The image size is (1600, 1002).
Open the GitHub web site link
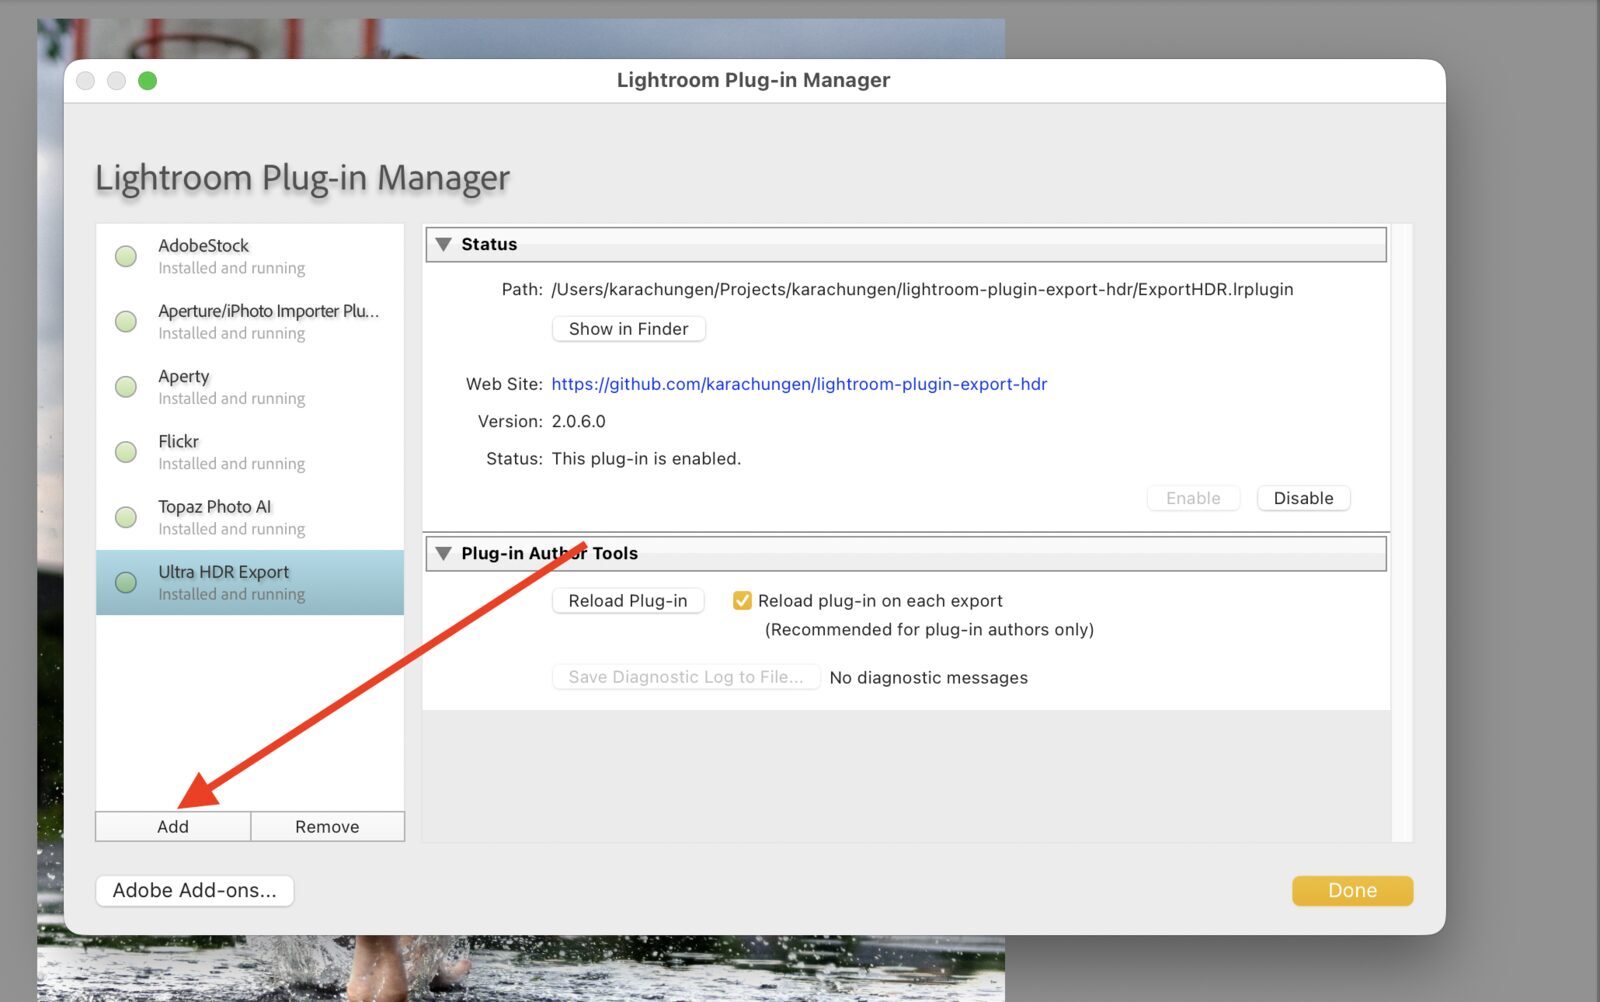(799, 384)
